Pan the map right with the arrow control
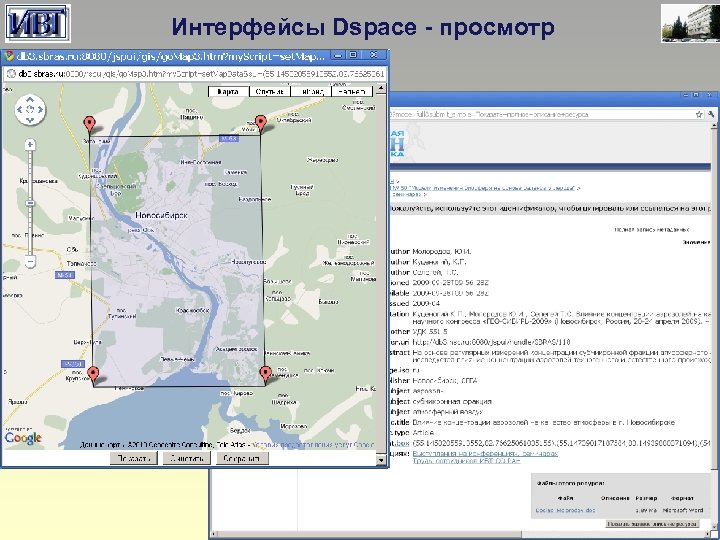 pyautogui.click(x=40, y=110)
